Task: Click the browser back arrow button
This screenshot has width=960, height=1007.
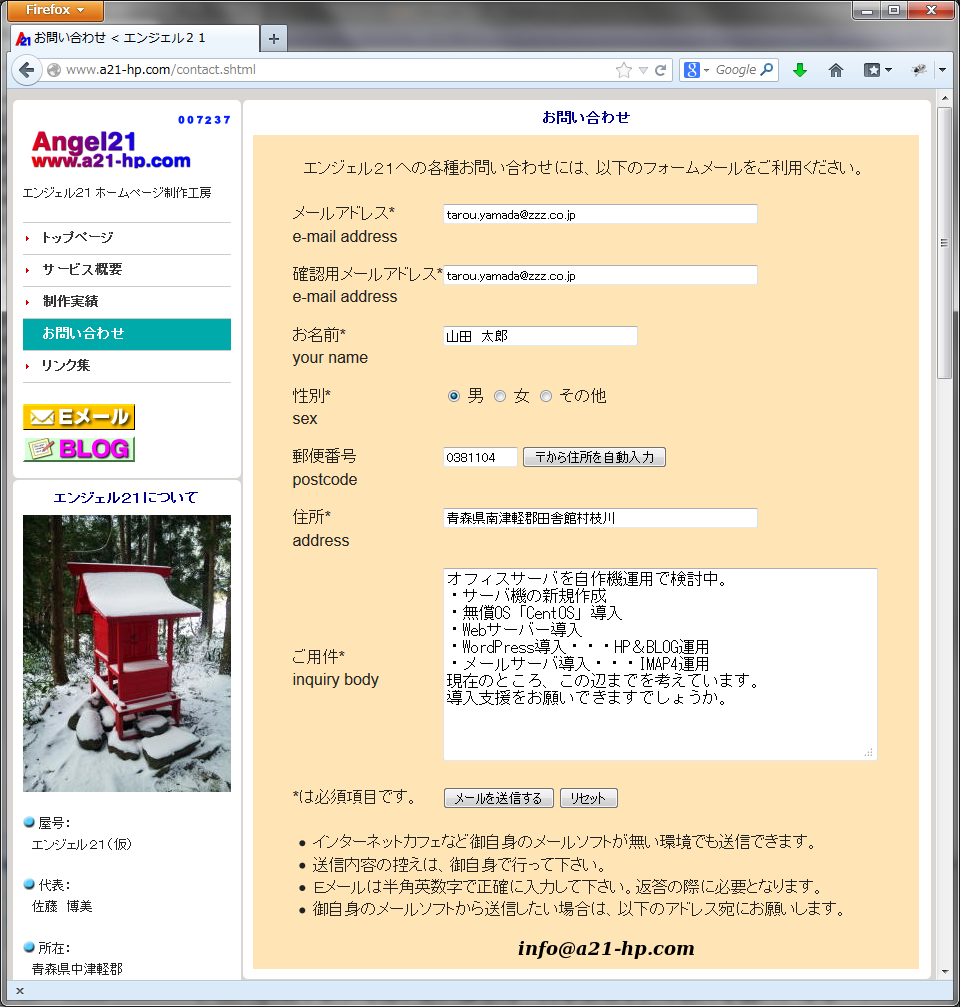Action: [x=26, y=70]
